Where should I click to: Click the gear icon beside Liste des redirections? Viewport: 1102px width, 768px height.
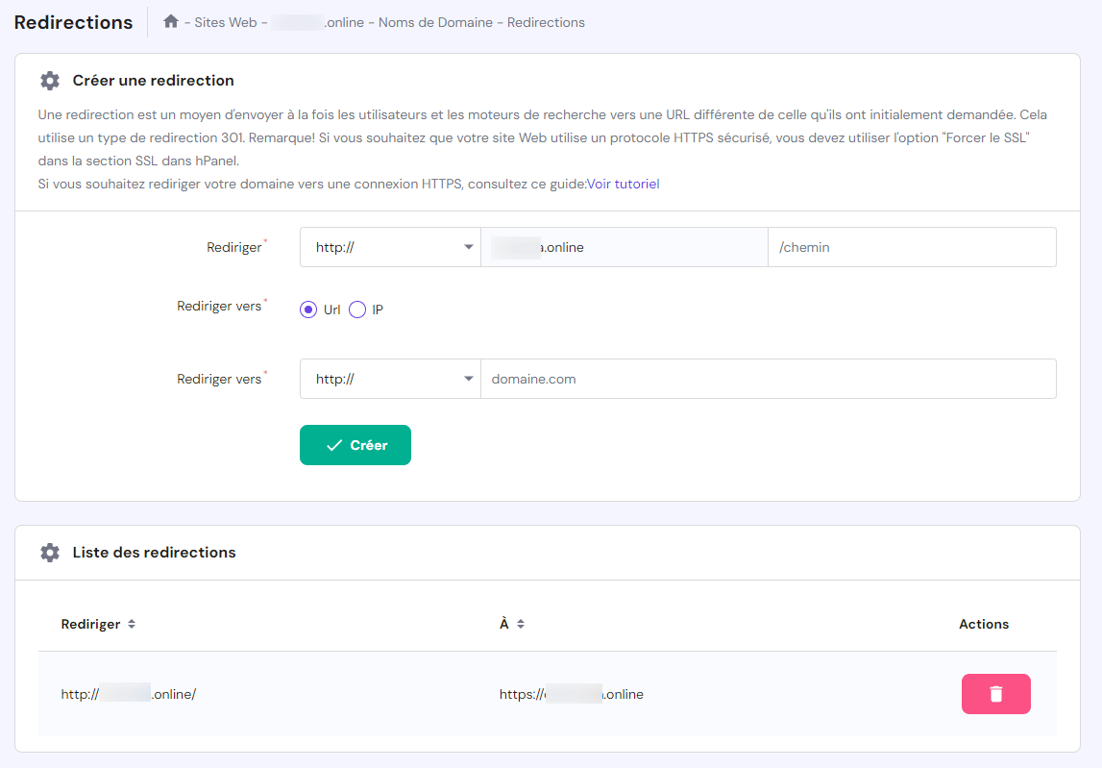click(x=50, y=551)
